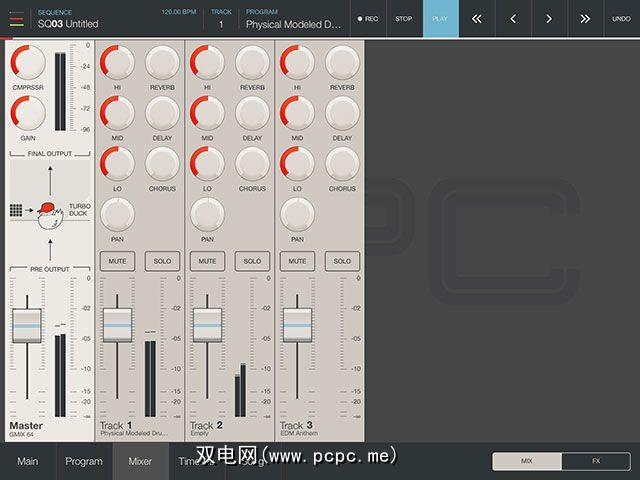Screen dimensions: 640x480
Task: Click the Turbo Duck icon
Action: (x=46, y=209)
